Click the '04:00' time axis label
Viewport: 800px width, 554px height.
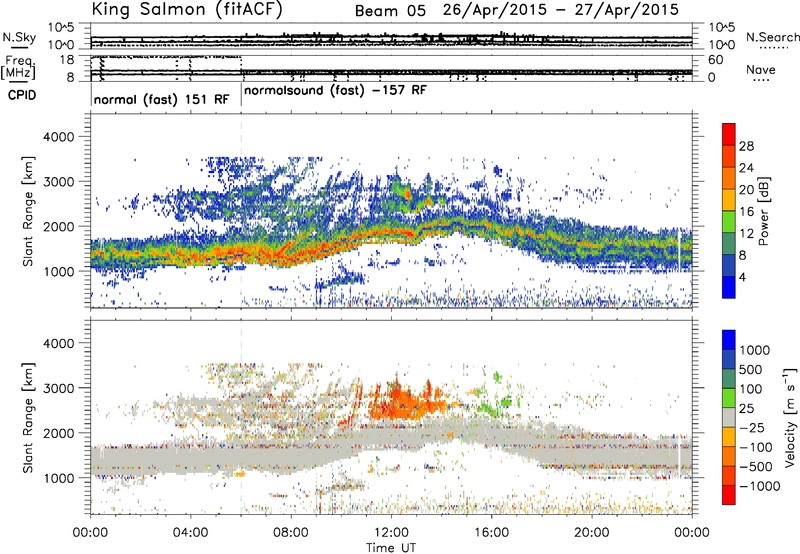(190, 533)
